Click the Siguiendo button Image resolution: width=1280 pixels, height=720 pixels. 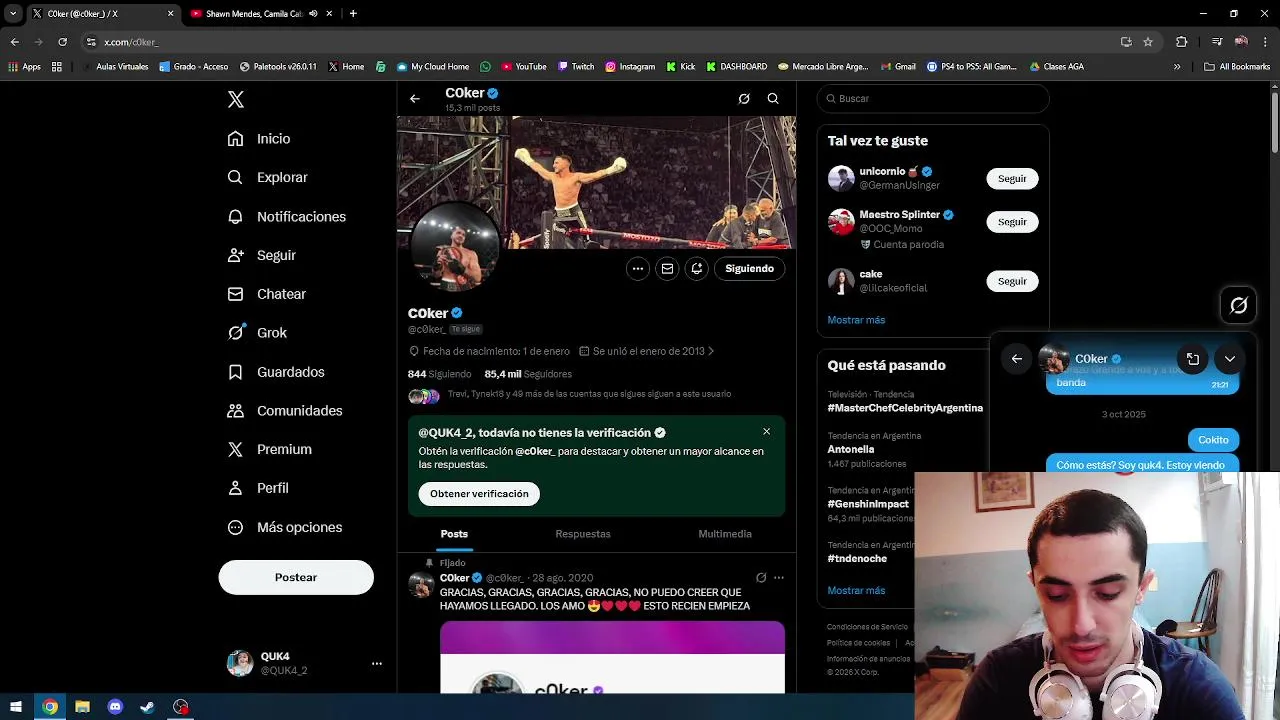[x=750, y=268]
